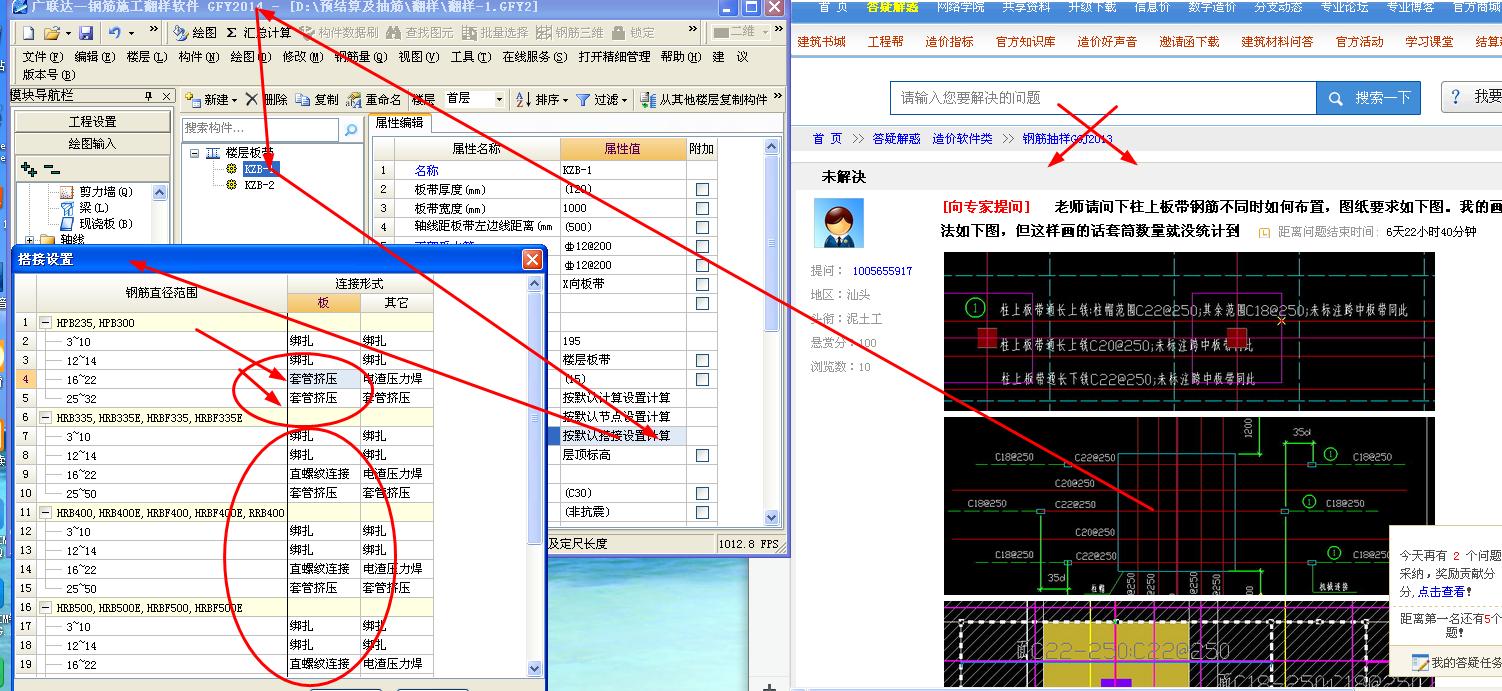Collapse the 楼层板带 tree node
1502x691 pixels.
click(194, 153)
